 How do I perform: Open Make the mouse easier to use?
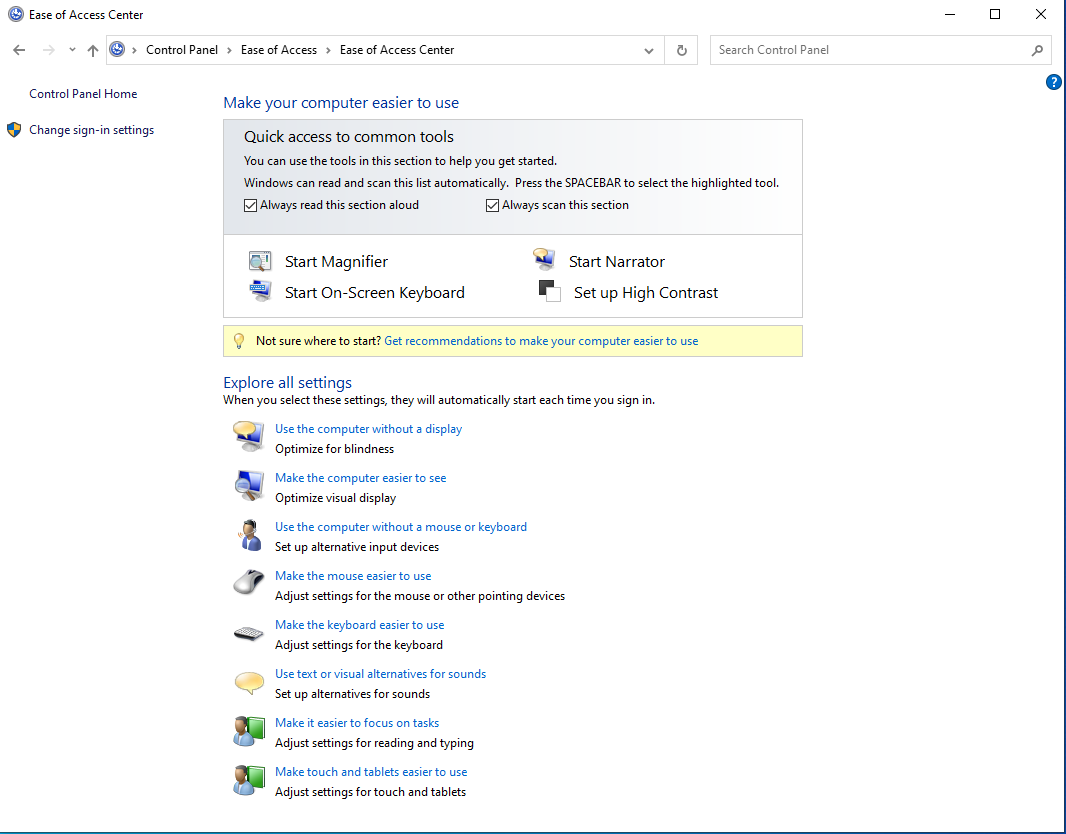[x=353, y=576]
